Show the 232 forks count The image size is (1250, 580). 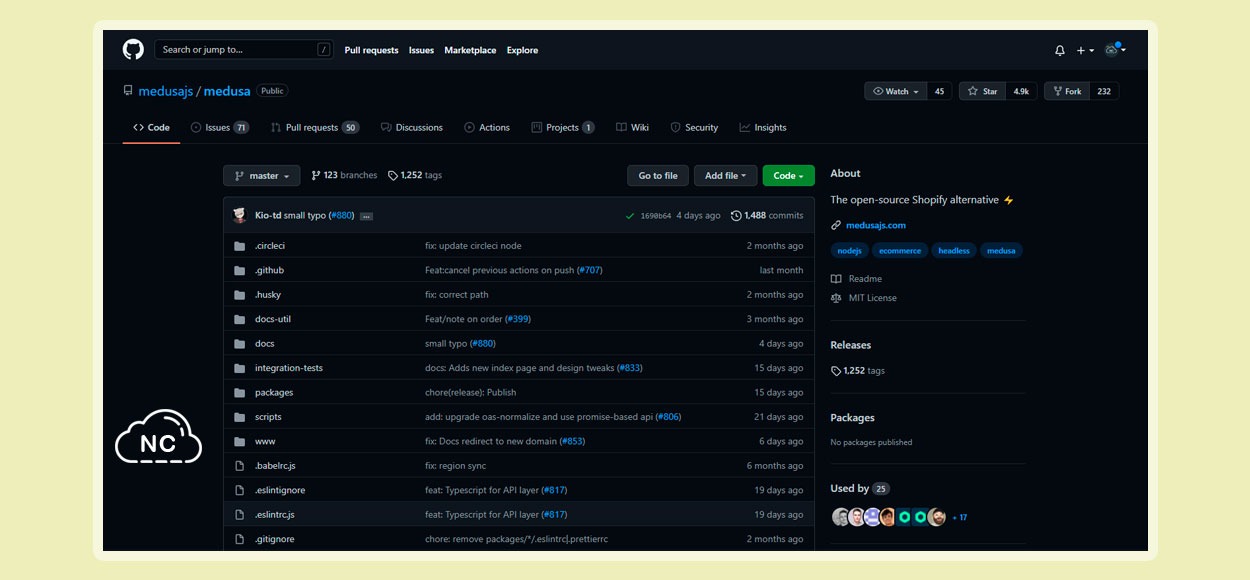pos(1104,91)
